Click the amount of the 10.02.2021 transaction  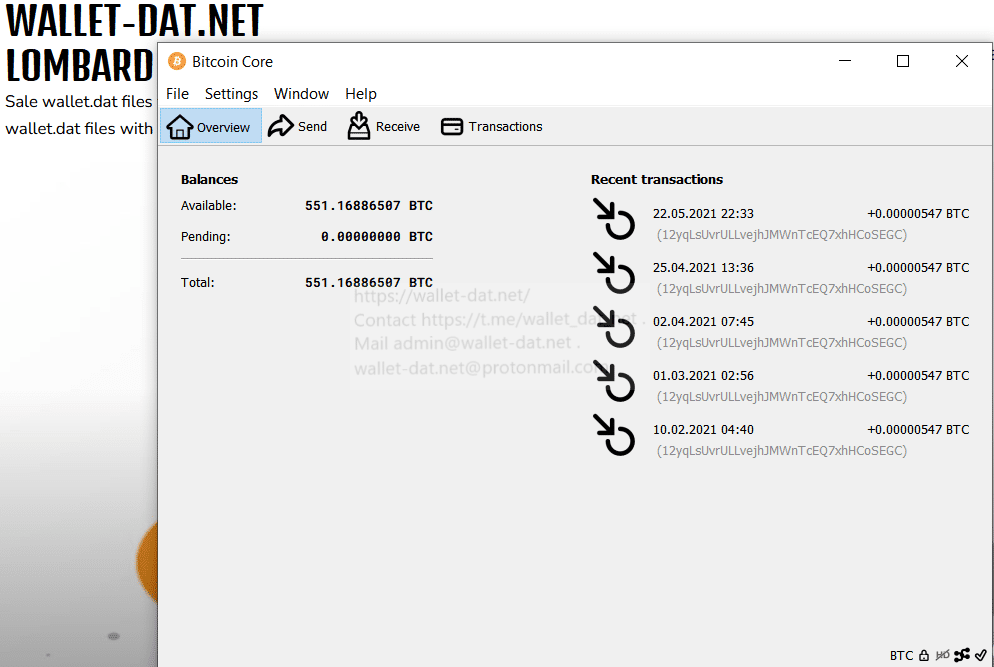coord(918,429)
